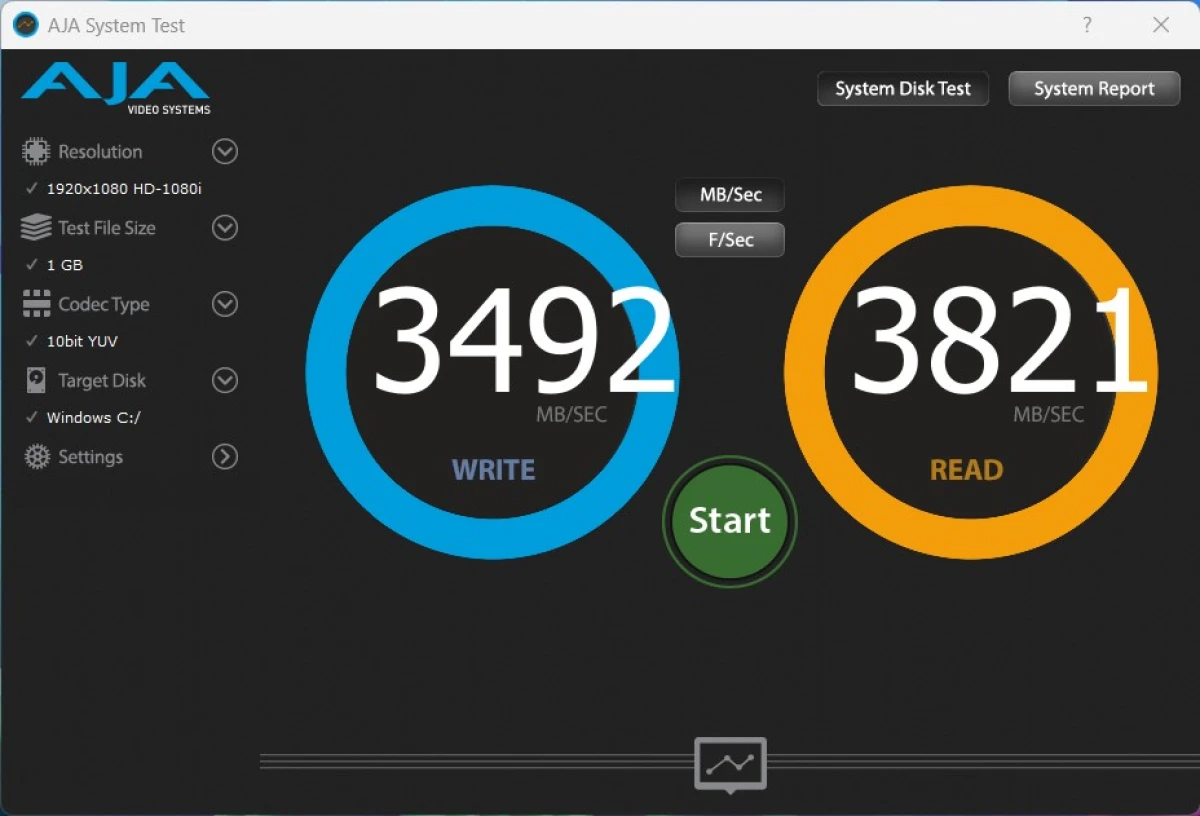Click the AJA Video Systems logo
This screenshot has width=1200, height=816.
pos(116,89)
